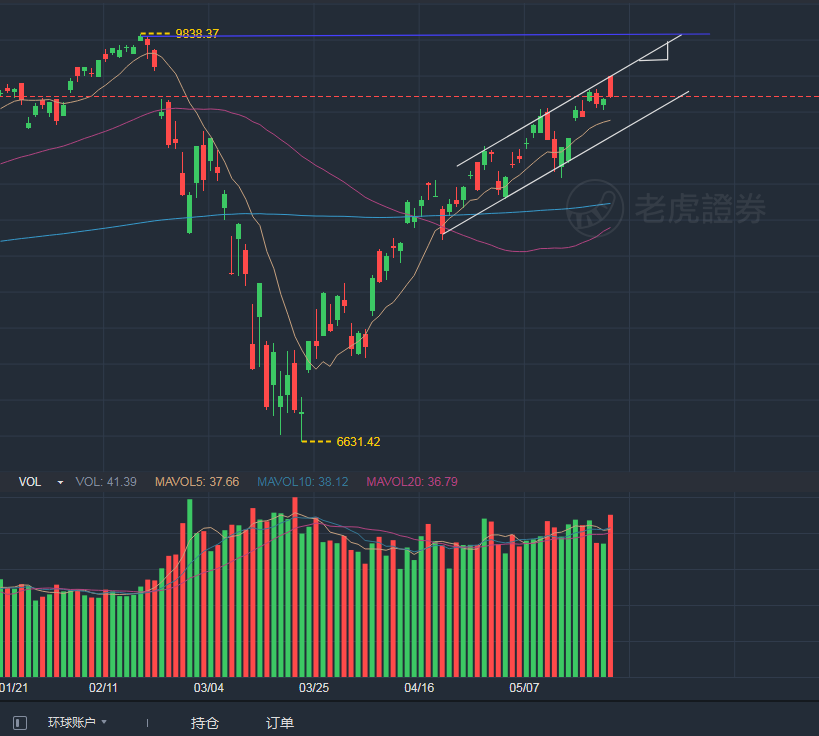Switch to the 订单 tab
The width and height of the screenshot is (819, 736).
(x=280, y=722)
